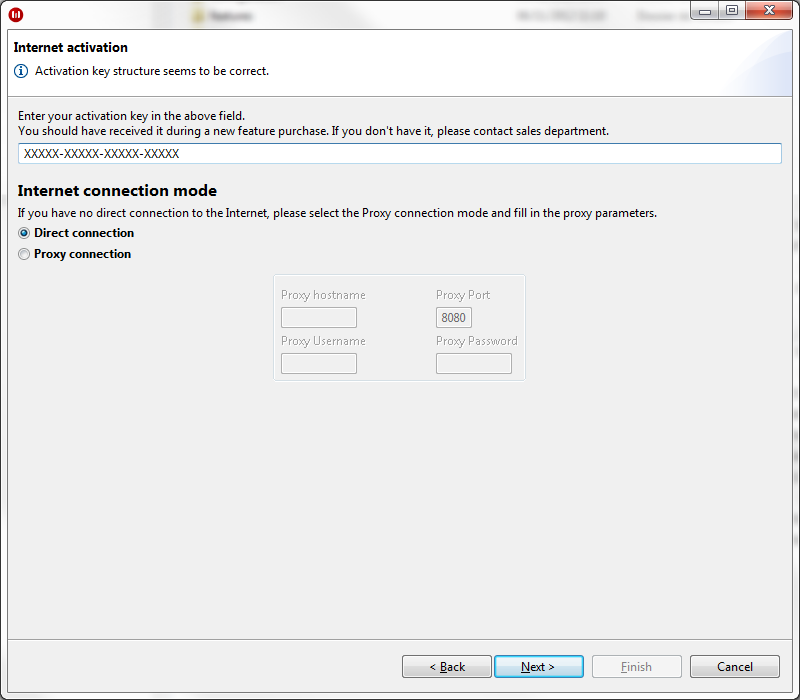This screenshot has width=800, height=700.
Task: Go to the previous step with Back
Action: point(447,666)
